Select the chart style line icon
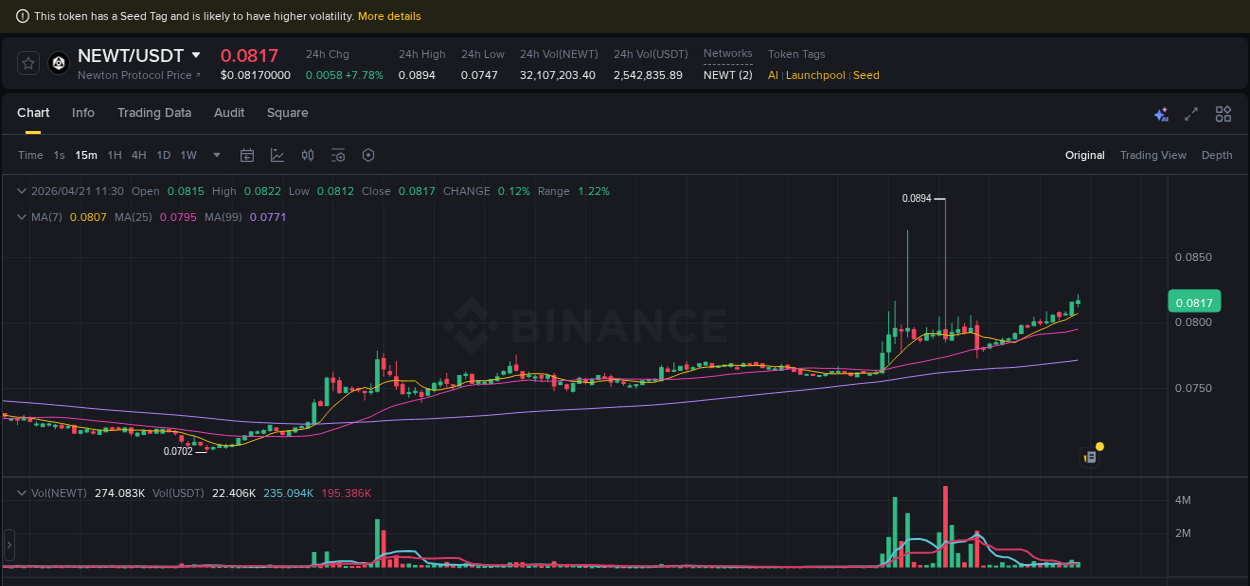Image resolution: width=1250 pixels, height=586 pixels. [275, 155]
